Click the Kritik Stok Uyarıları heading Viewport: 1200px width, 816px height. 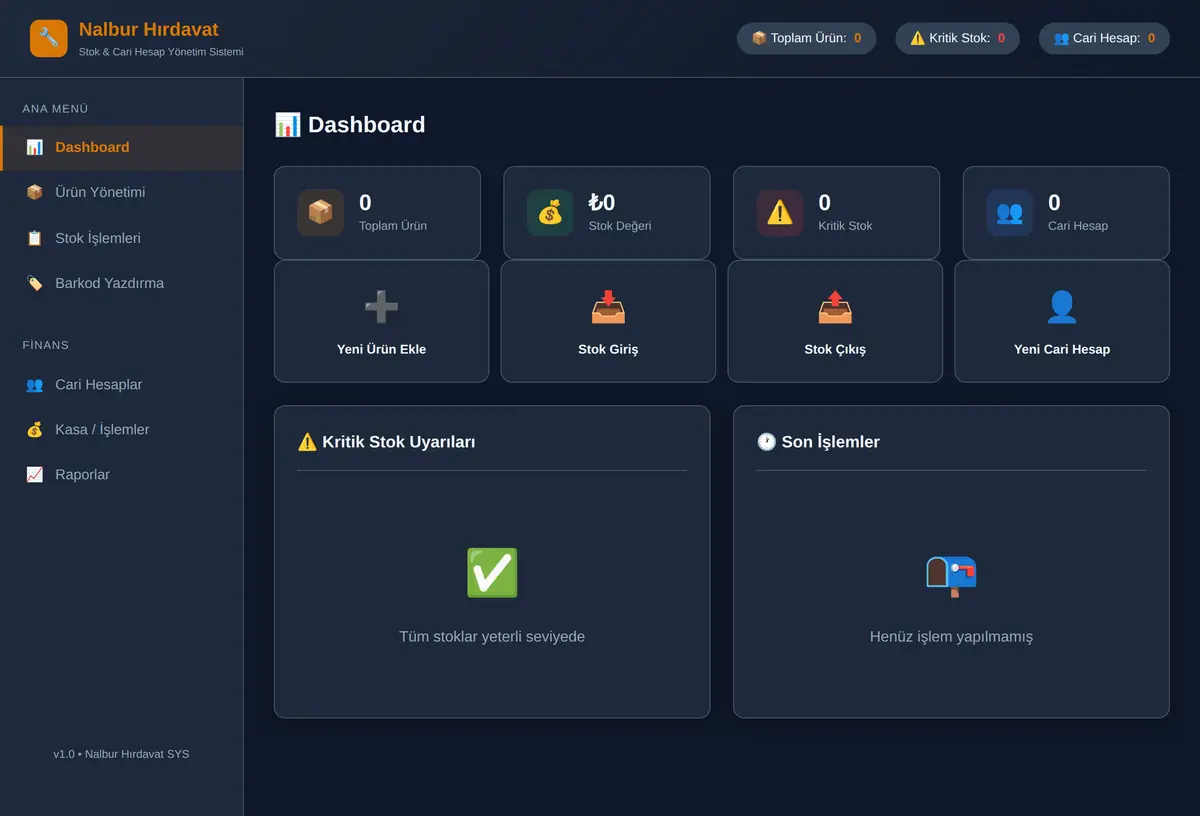(x=386, y=442)
